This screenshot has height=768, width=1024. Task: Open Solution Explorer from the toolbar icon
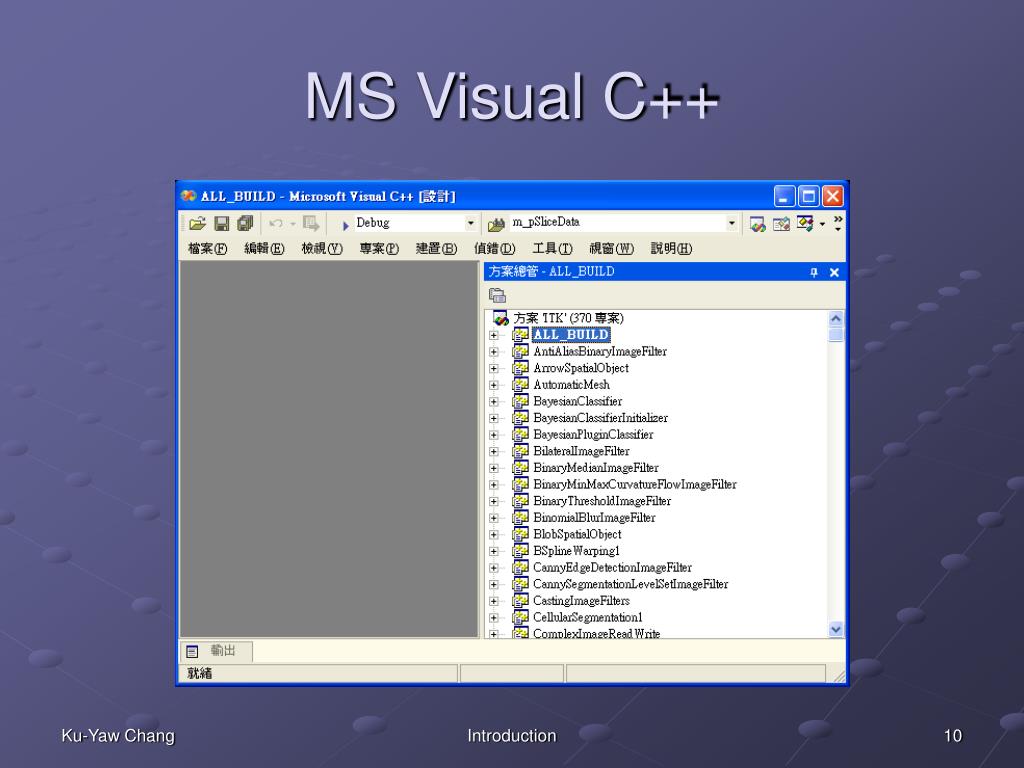[758, 224]
